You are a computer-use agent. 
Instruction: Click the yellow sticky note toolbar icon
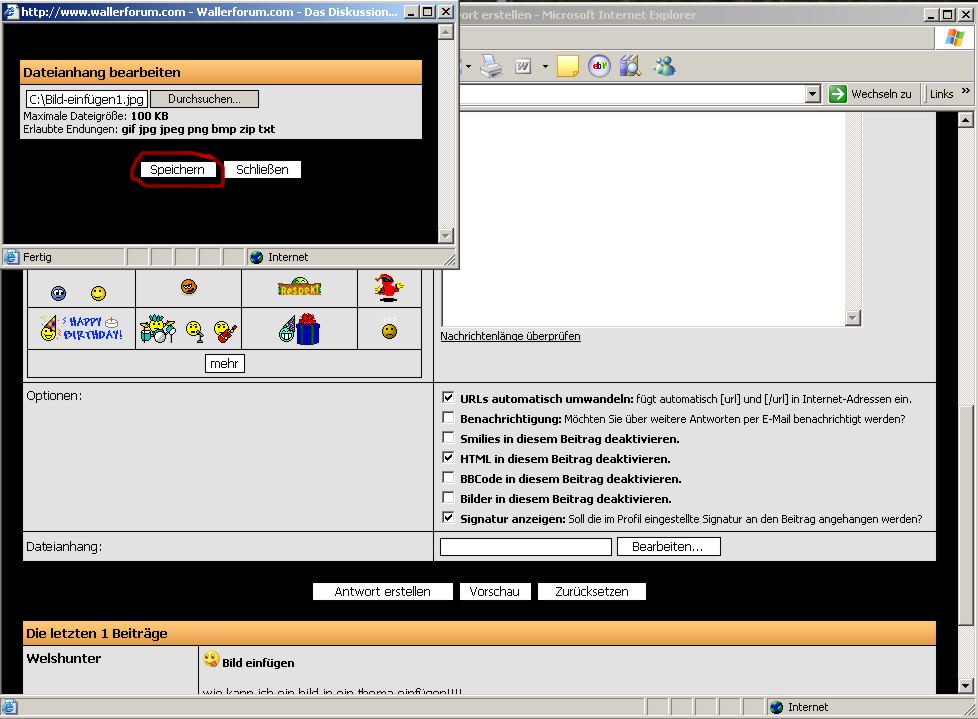click(x=568, y=67)
